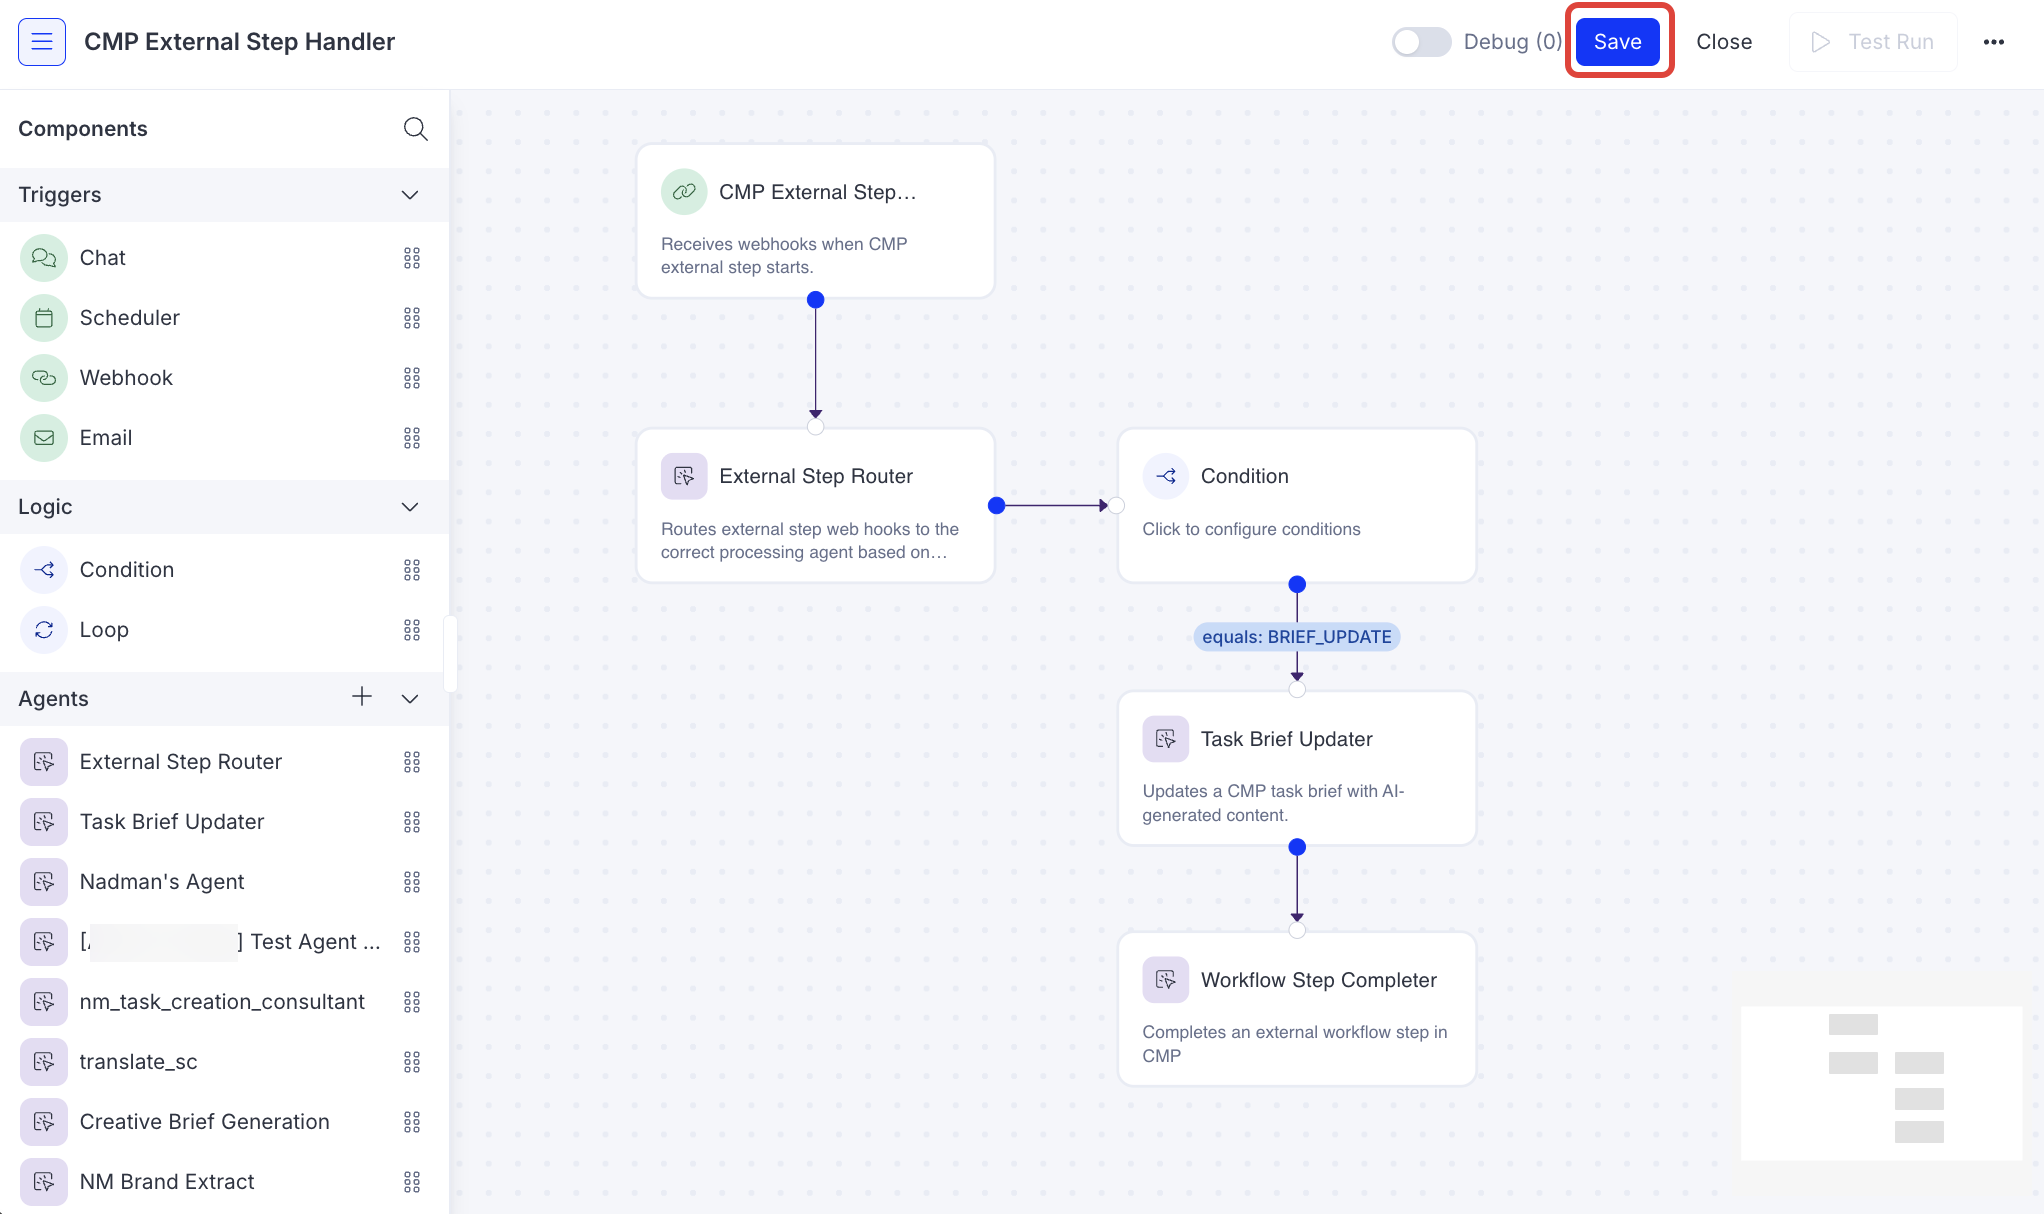Add a new agent with the plus button
The width and height of the screenshot is (2044, 1214).
pyautogui.click(x=361, y=697)
